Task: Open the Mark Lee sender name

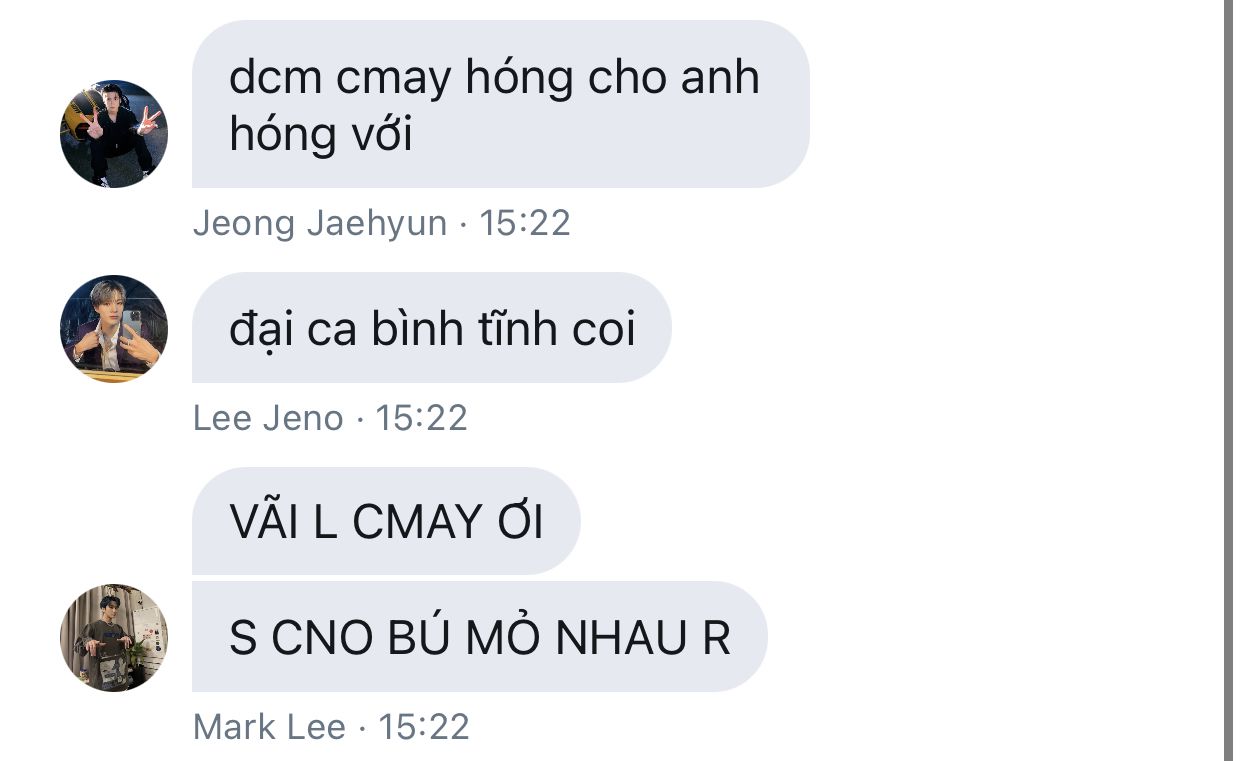Action: pos(269,727)
